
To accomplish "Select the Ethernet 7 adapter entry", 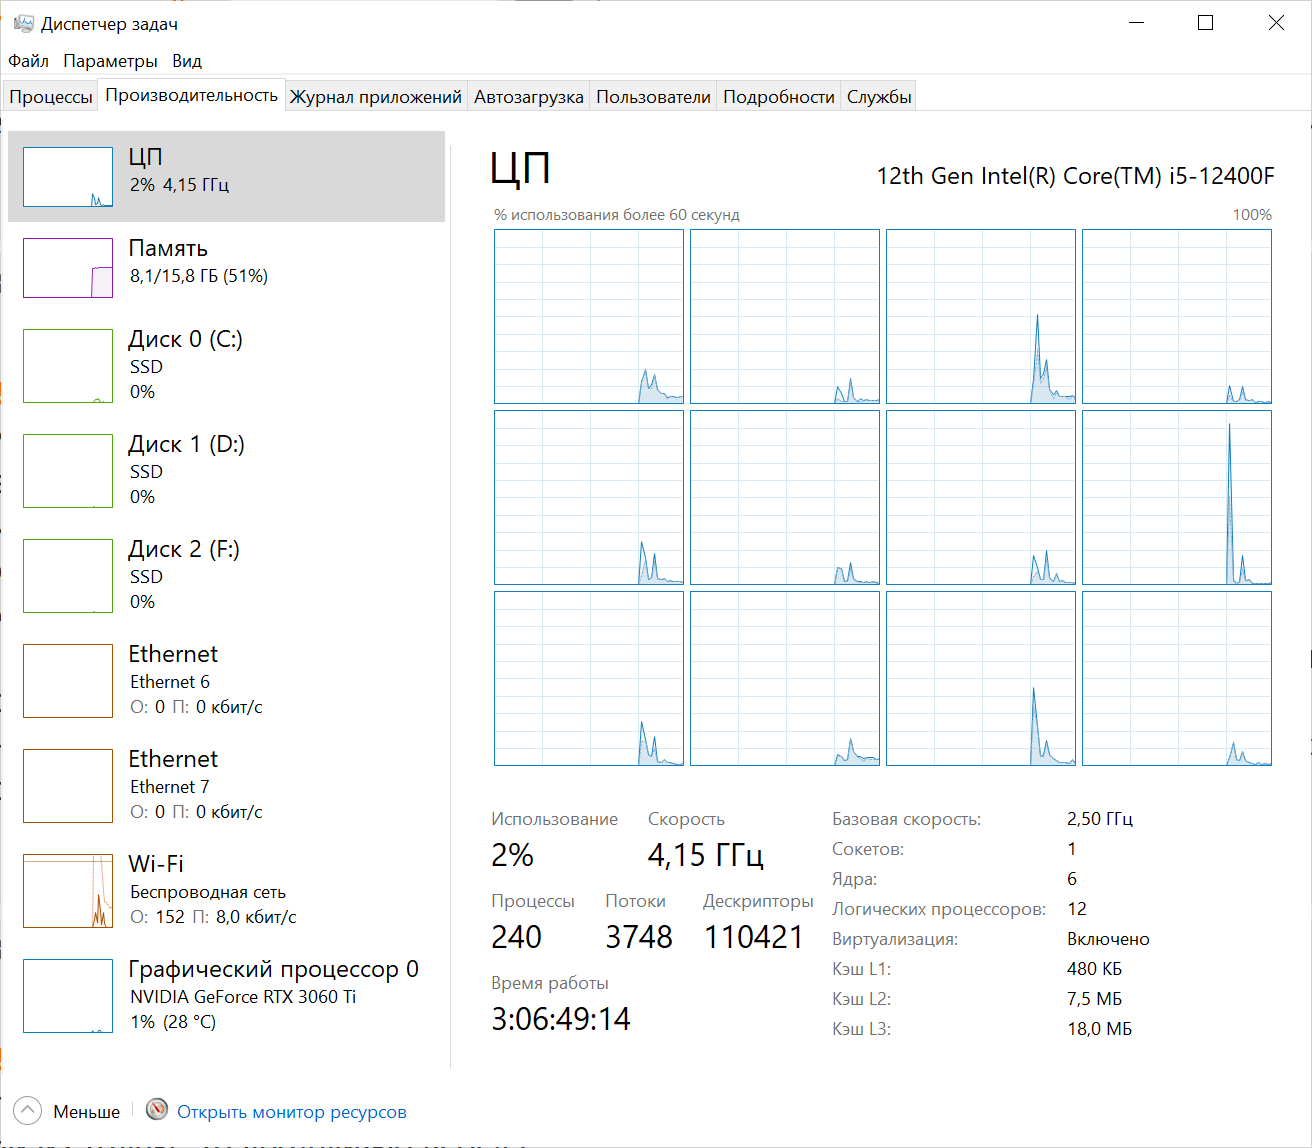I will coord(226,785).
